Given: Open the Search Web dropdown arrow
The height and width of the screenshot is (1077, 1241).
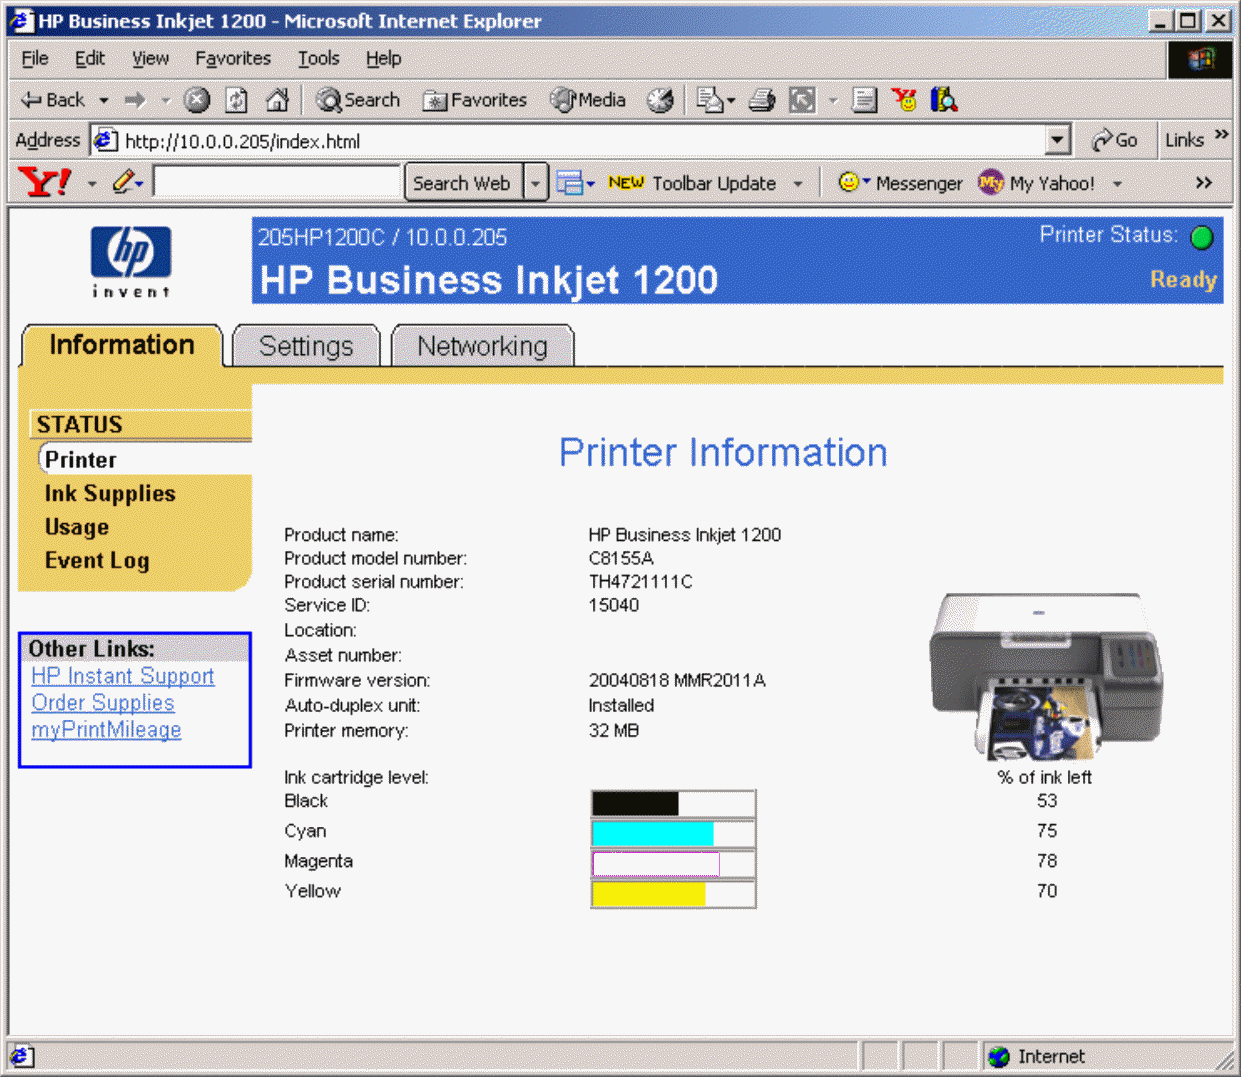Looking at the screenshot, I should pos(535,183).
